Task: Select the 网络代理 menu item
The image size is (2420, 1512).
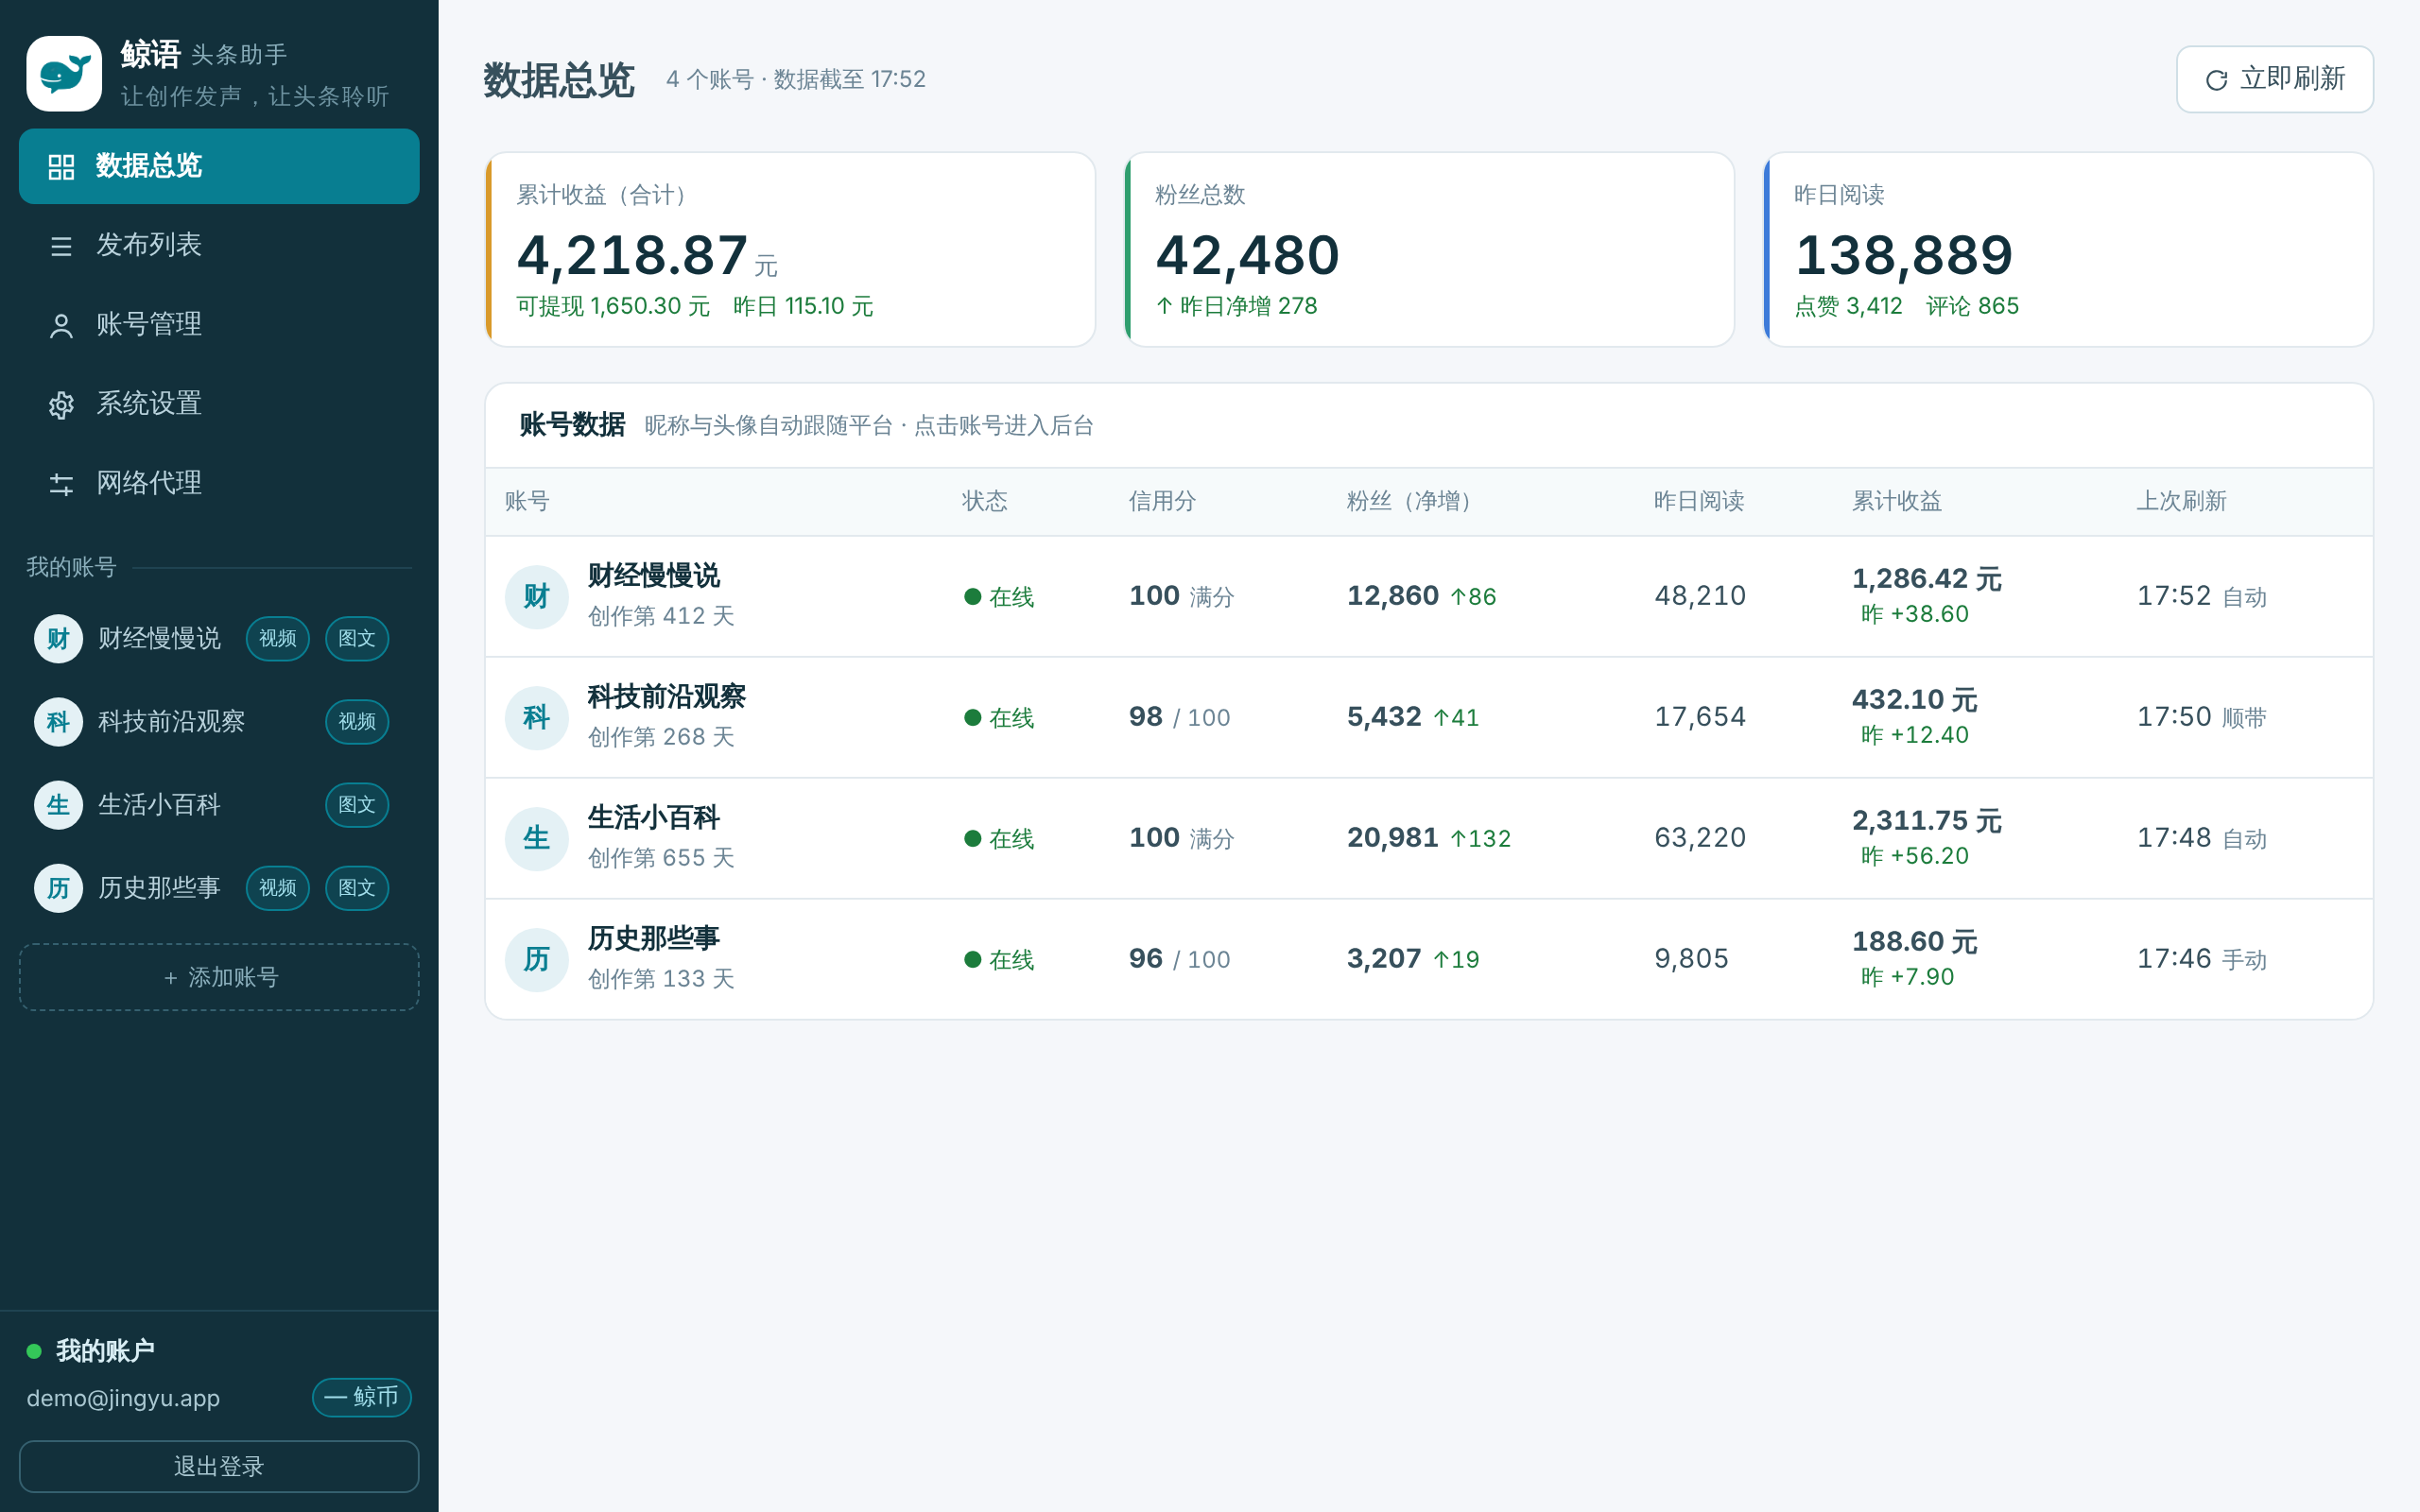Action: (x=219, y=484)
